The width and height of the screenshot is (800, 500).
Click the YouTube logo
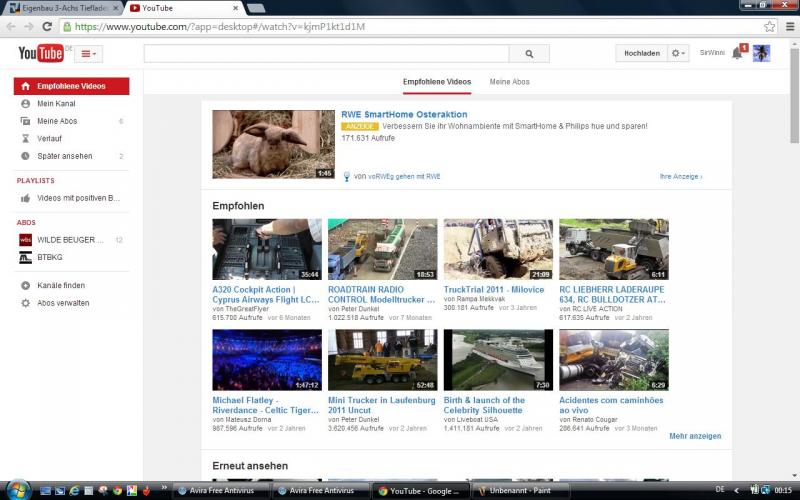[41, 53]
